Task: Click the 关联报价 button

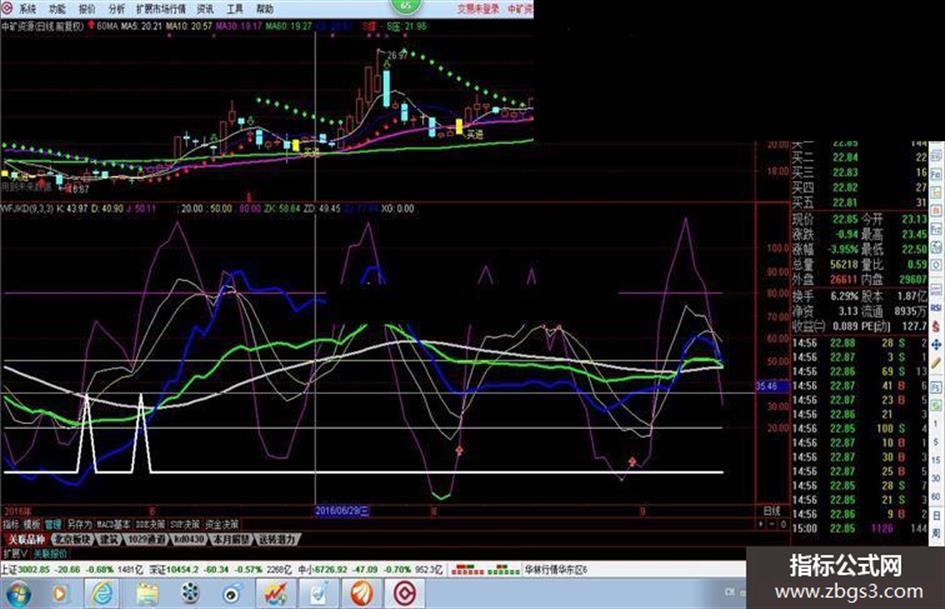Action: pyautogui.click(x=50, y=554)
